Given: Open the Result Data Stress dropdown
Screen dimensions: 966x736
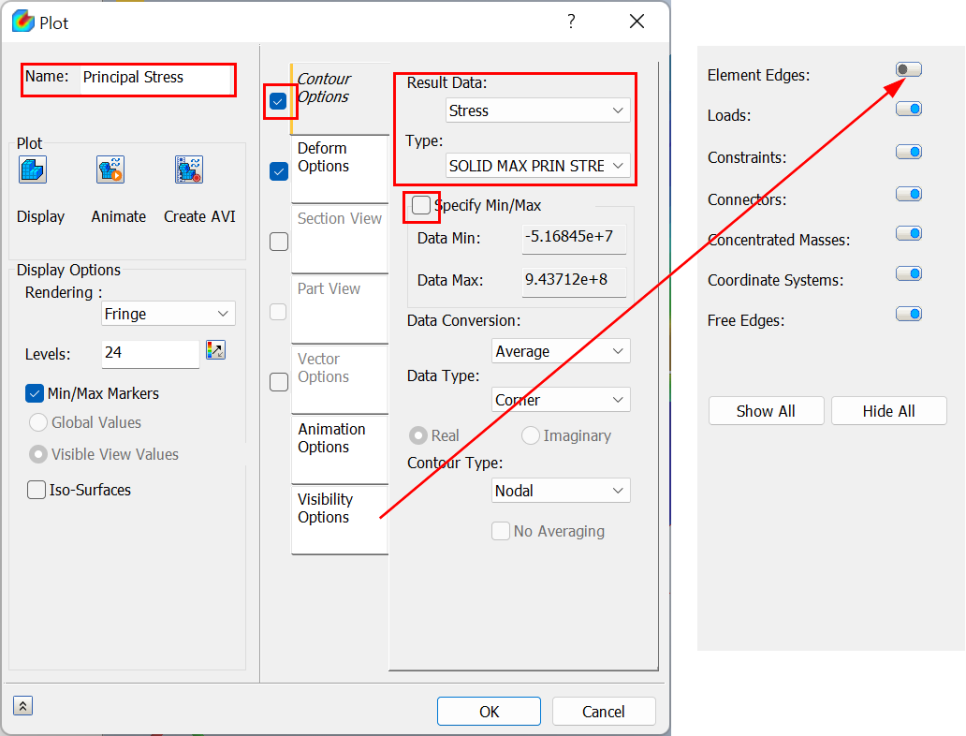Looking at the screenshot, I should (538, 110).
